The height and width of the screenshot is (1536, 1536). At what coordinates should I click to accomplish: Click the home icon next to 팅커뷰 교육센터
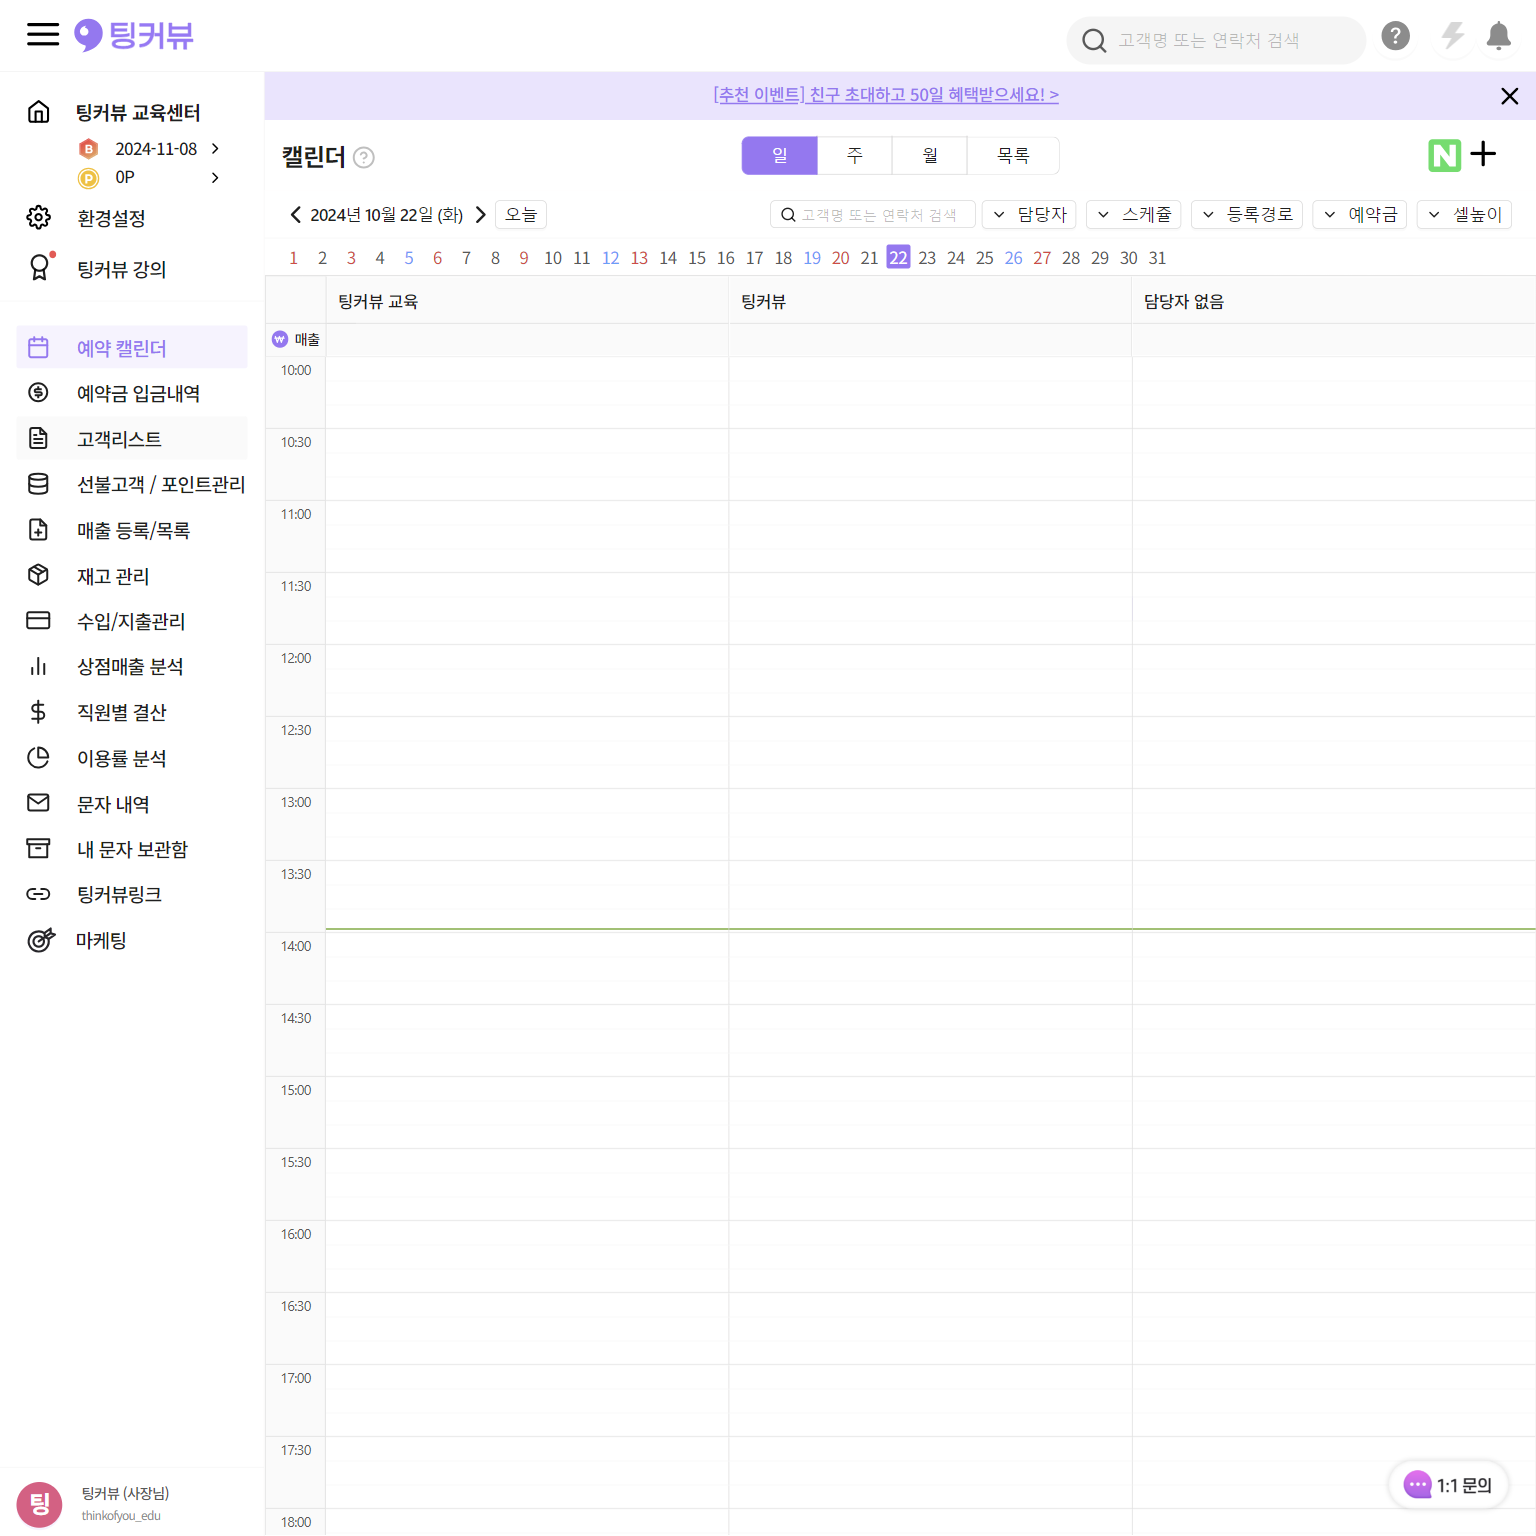coord(39,111)
